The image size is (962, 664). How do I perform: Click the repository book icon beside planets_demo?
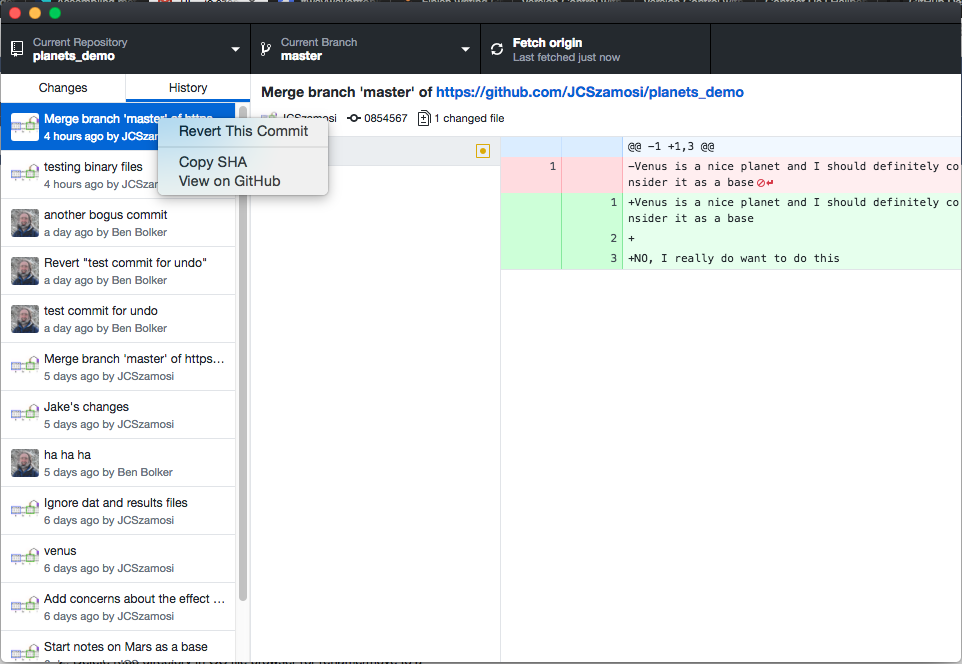tap(16, 47)
